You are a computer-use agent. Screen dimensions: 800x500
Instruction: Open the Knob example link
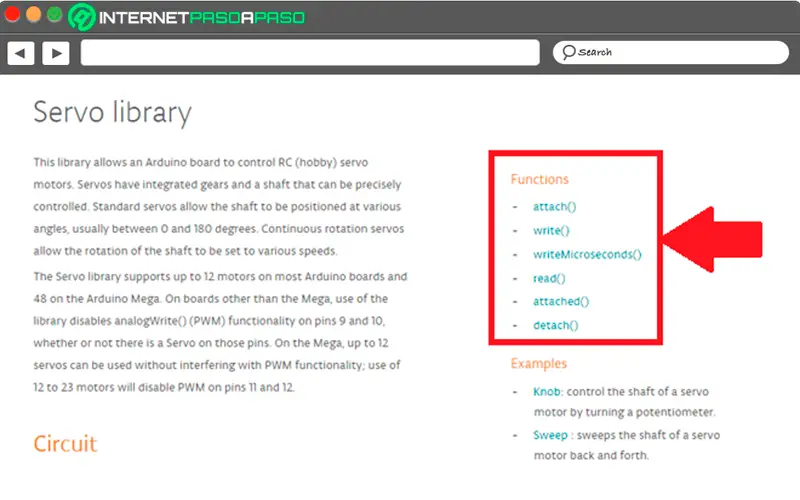(546, 391)
